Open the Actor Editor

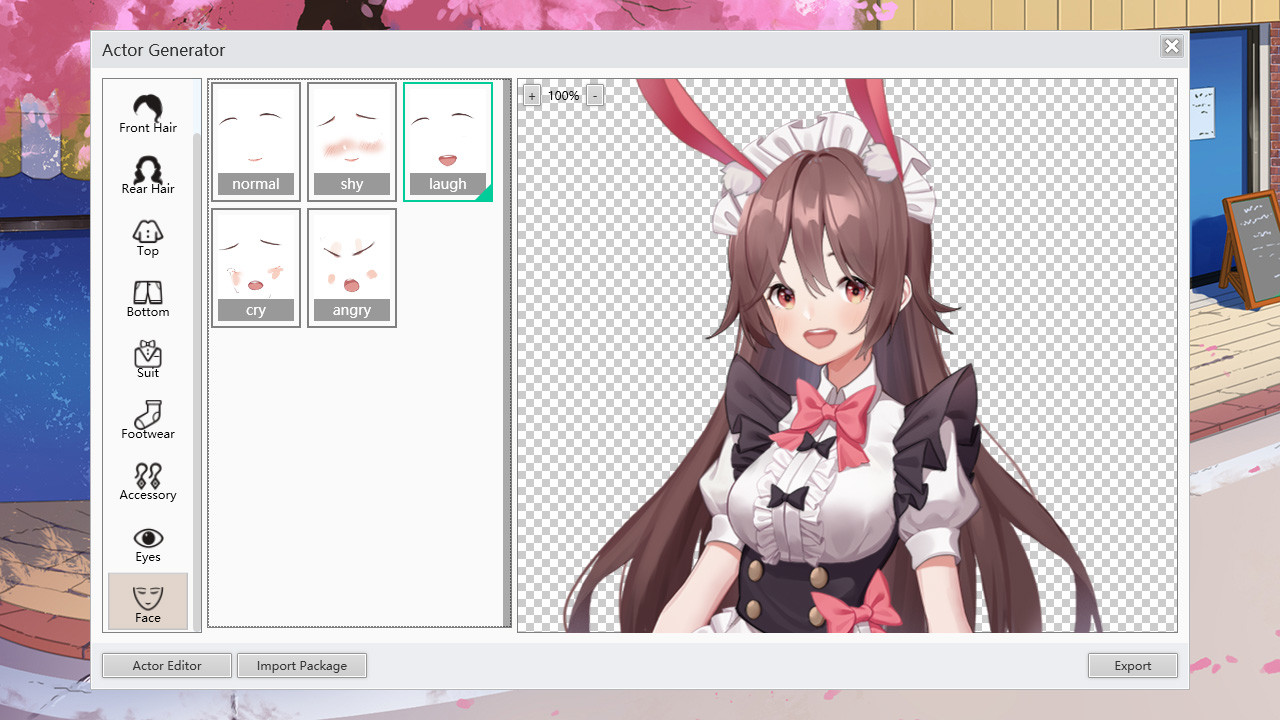[166, 665]
